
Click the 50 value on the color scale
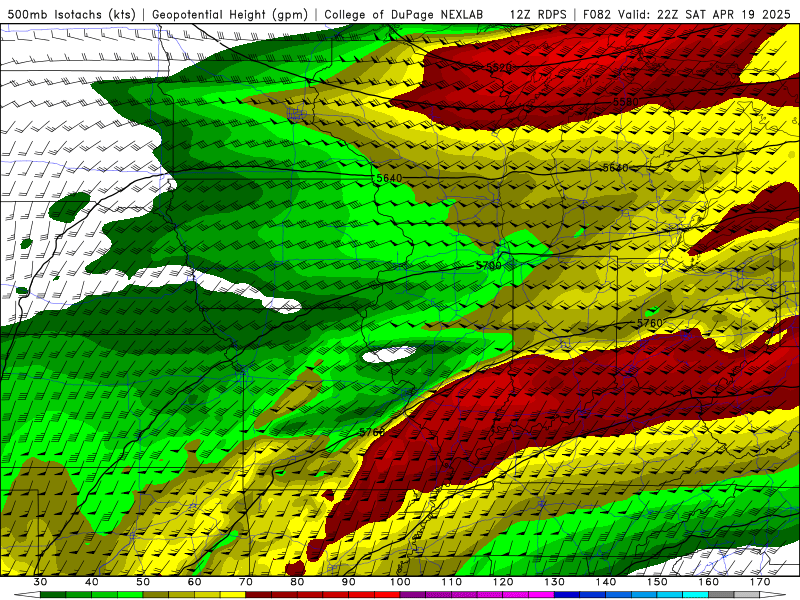(143, 582)
